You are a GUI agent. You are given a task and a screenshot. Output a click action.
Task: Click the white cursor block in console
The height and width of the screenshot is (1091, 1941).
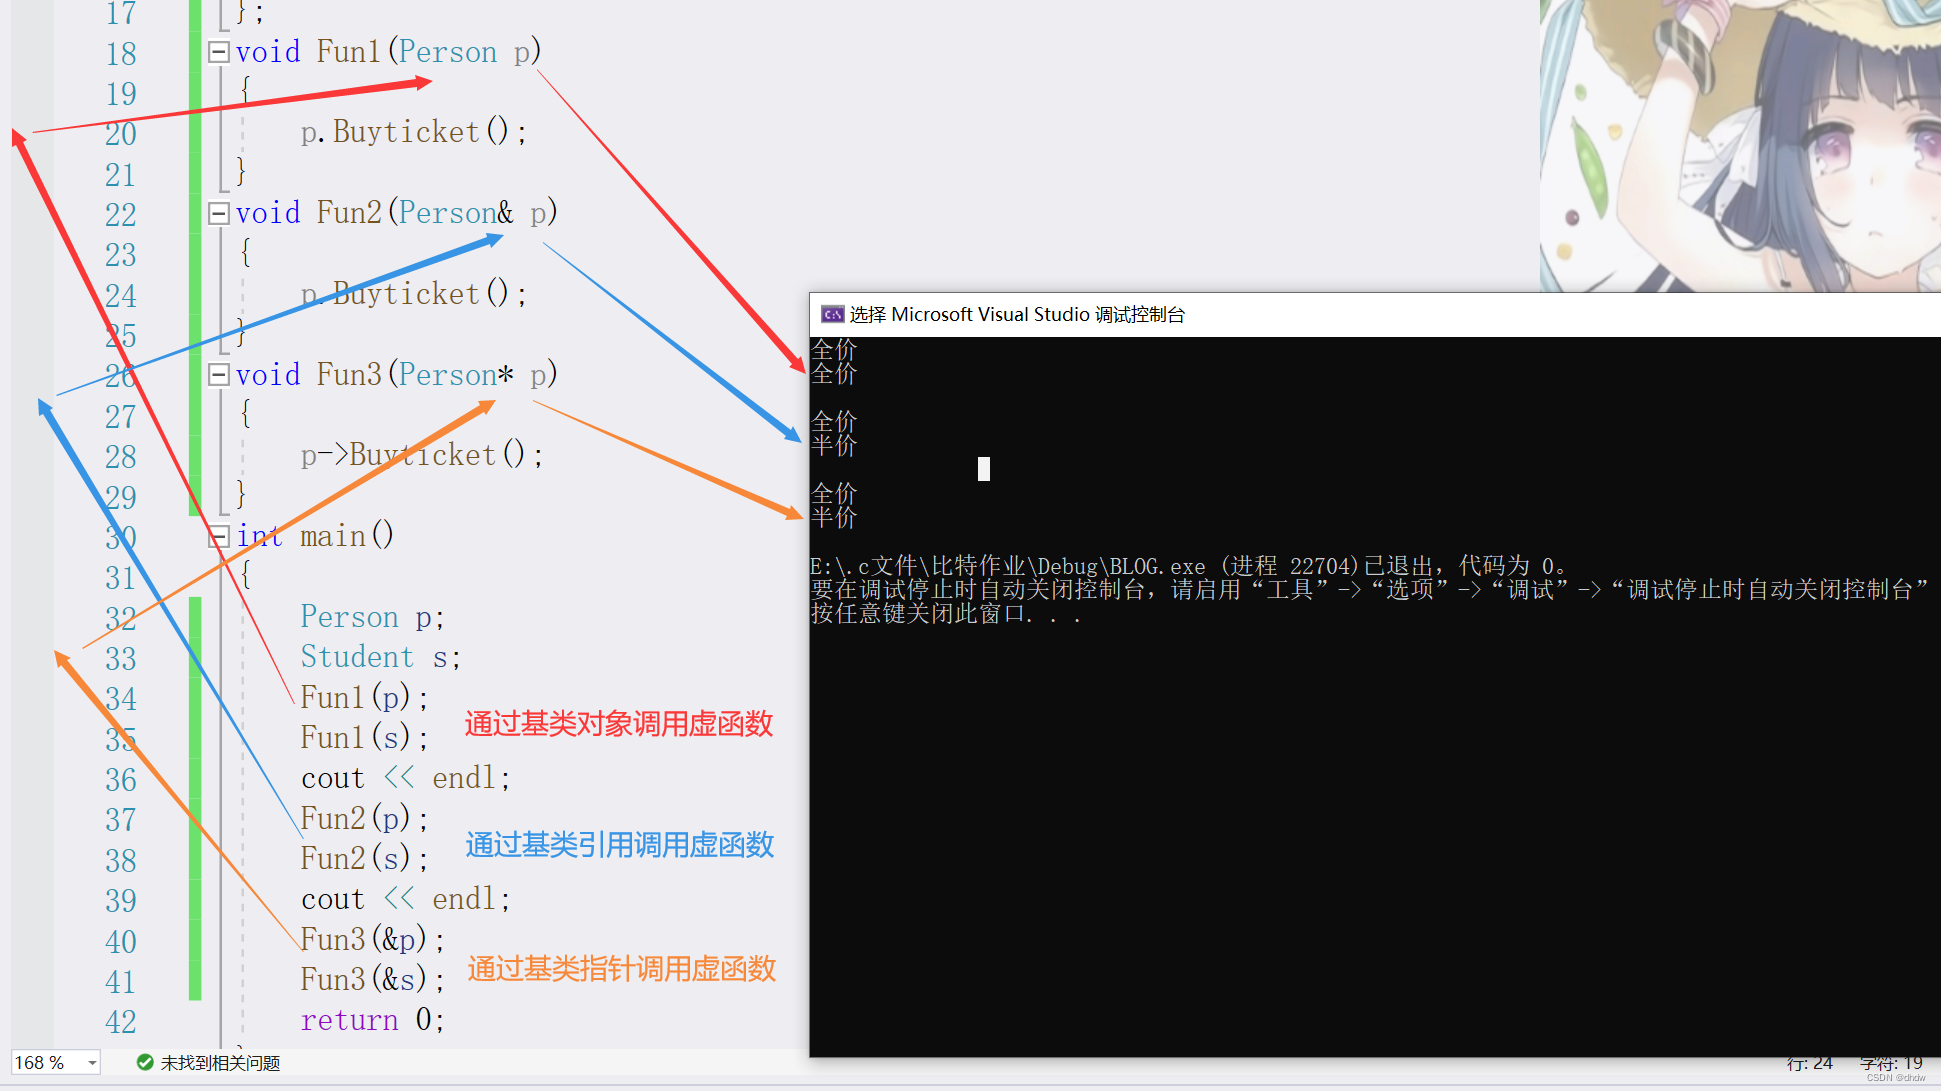[x=984, y=469]
